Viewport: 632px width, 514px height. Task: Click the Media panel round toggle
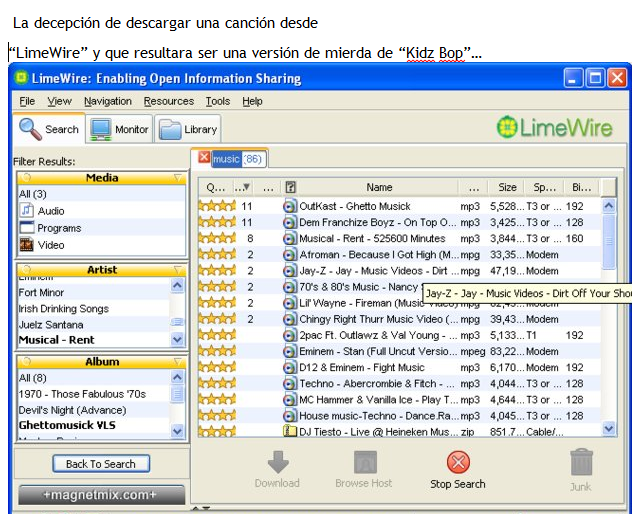coord(27,177)
